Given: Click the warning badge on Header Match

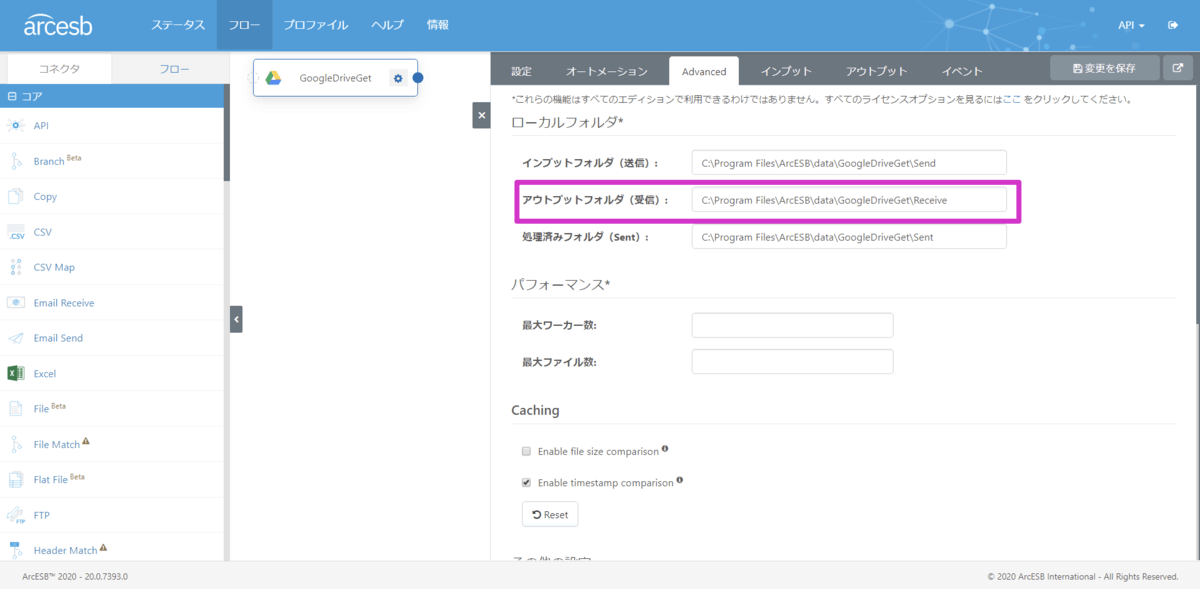Looking at the screenshot, I should (x=103, y=547).
